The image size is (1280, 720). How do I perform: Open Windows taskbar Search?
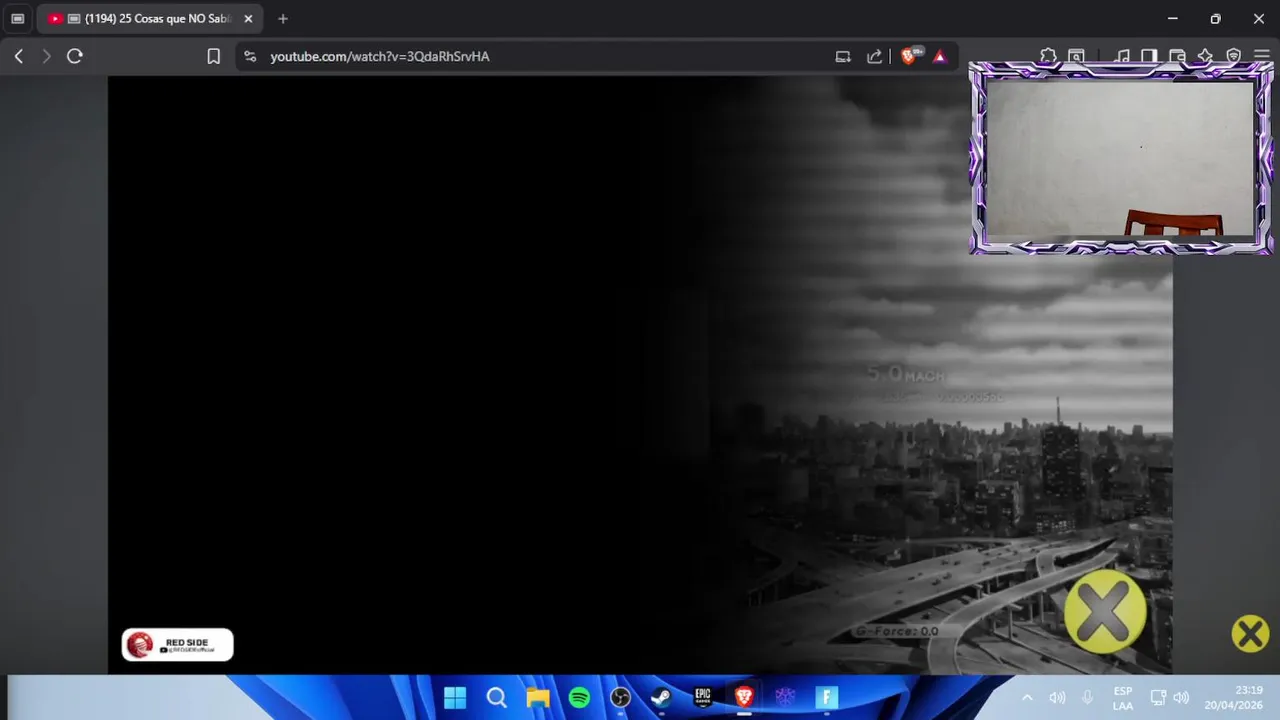click(497, 698)
